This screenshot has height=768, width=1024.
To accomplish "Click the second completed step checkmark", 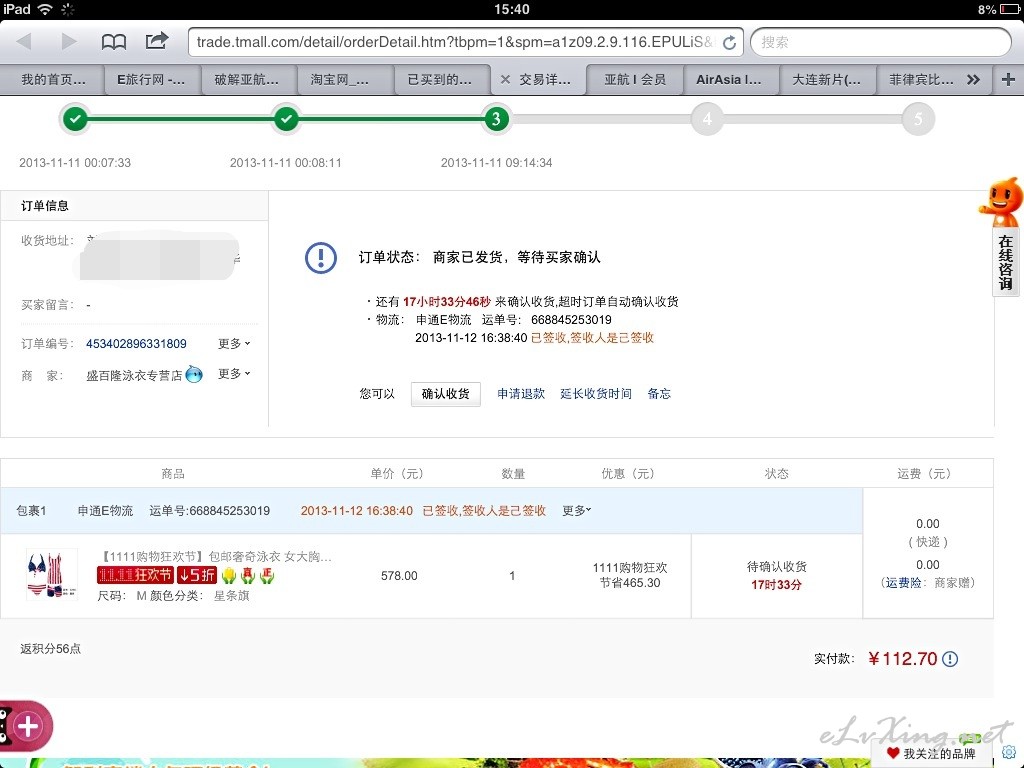I will coord(286,119).
